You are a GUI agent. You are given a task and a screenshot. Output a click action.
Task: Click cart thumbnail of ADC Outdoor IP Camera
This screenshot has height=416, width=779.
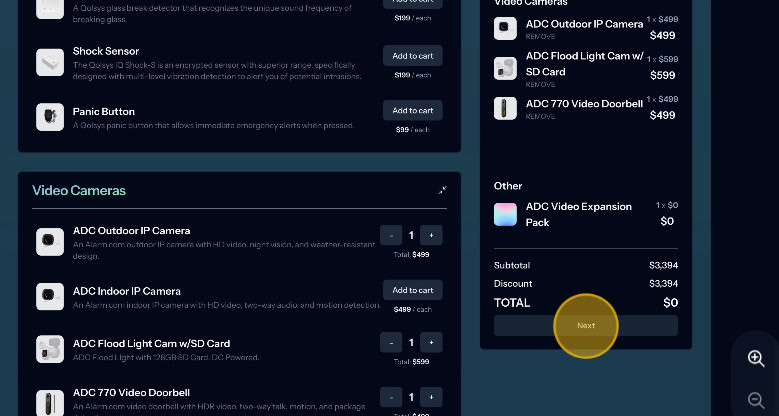[505, 28]
